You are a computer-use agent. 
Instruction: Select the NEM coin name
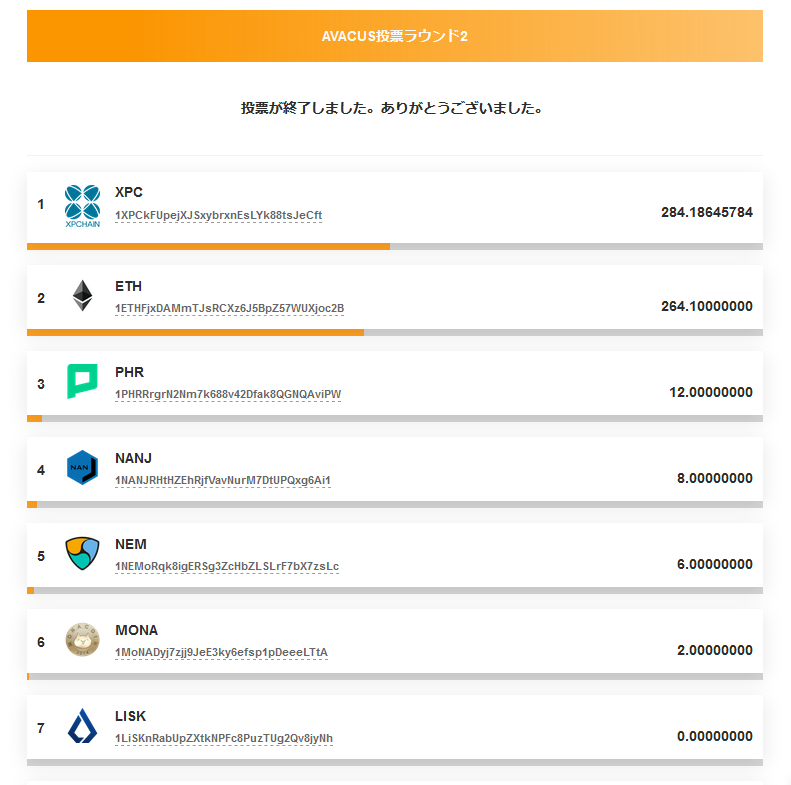point(131,544)
